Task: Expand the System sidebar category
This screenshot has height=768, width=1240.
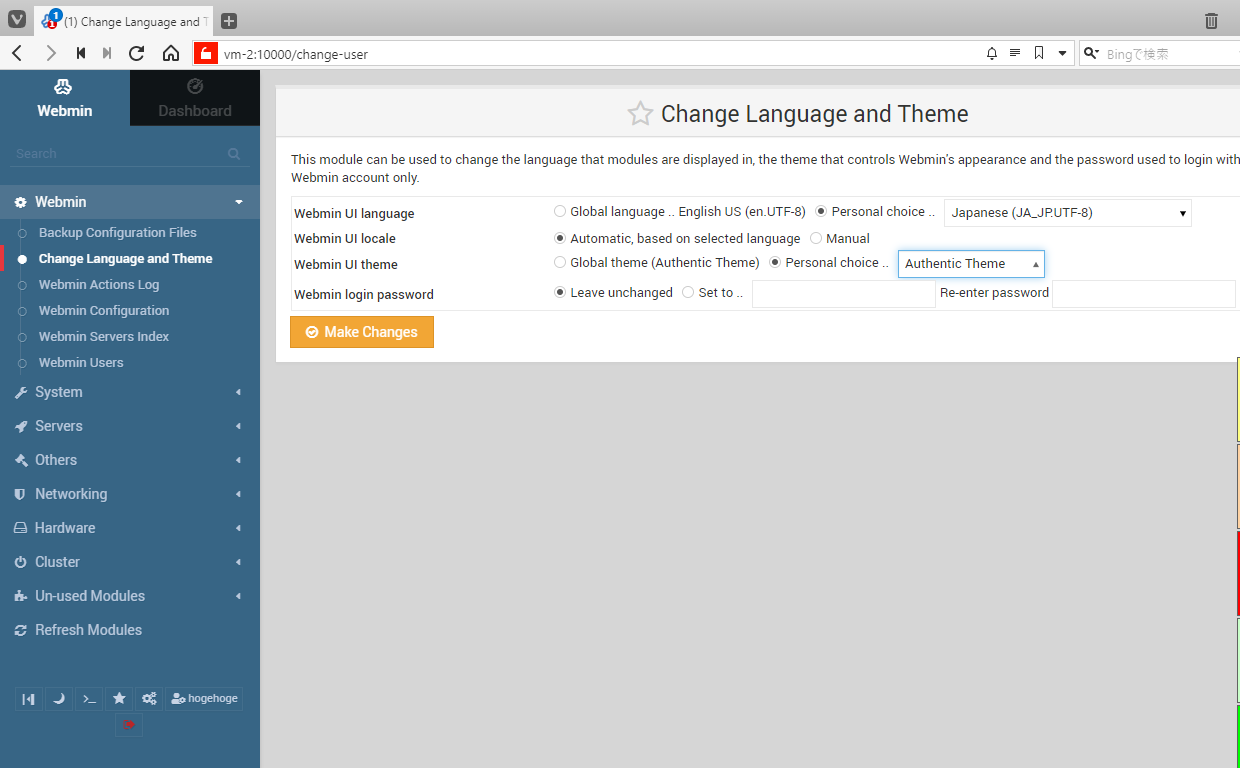Action: [130, 392]
